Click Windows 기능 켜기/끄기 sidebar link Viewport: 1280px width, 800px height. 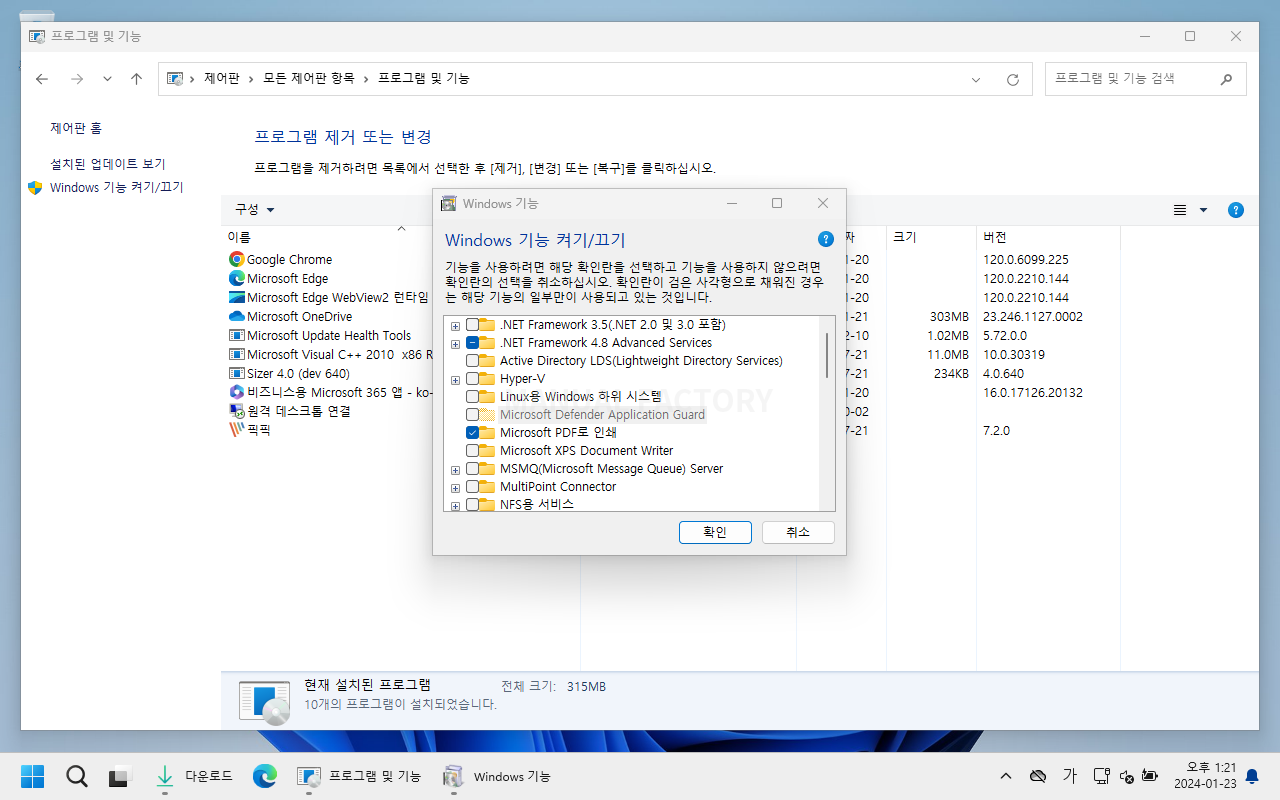(117, 187)
